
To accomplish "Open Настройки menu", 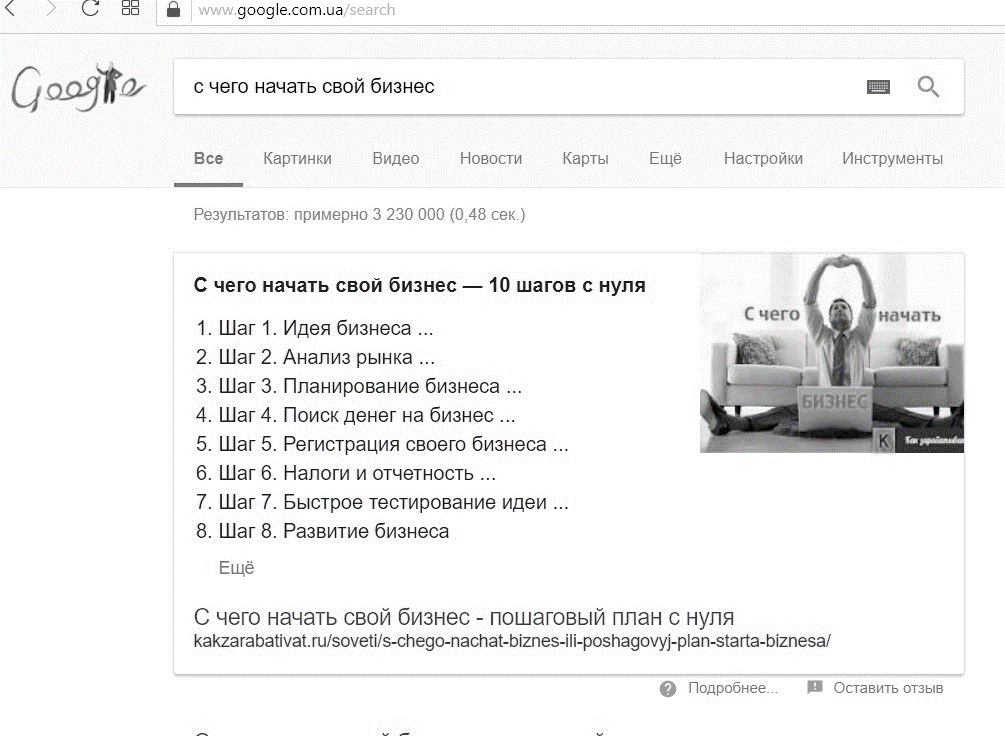I will point(763,158).
